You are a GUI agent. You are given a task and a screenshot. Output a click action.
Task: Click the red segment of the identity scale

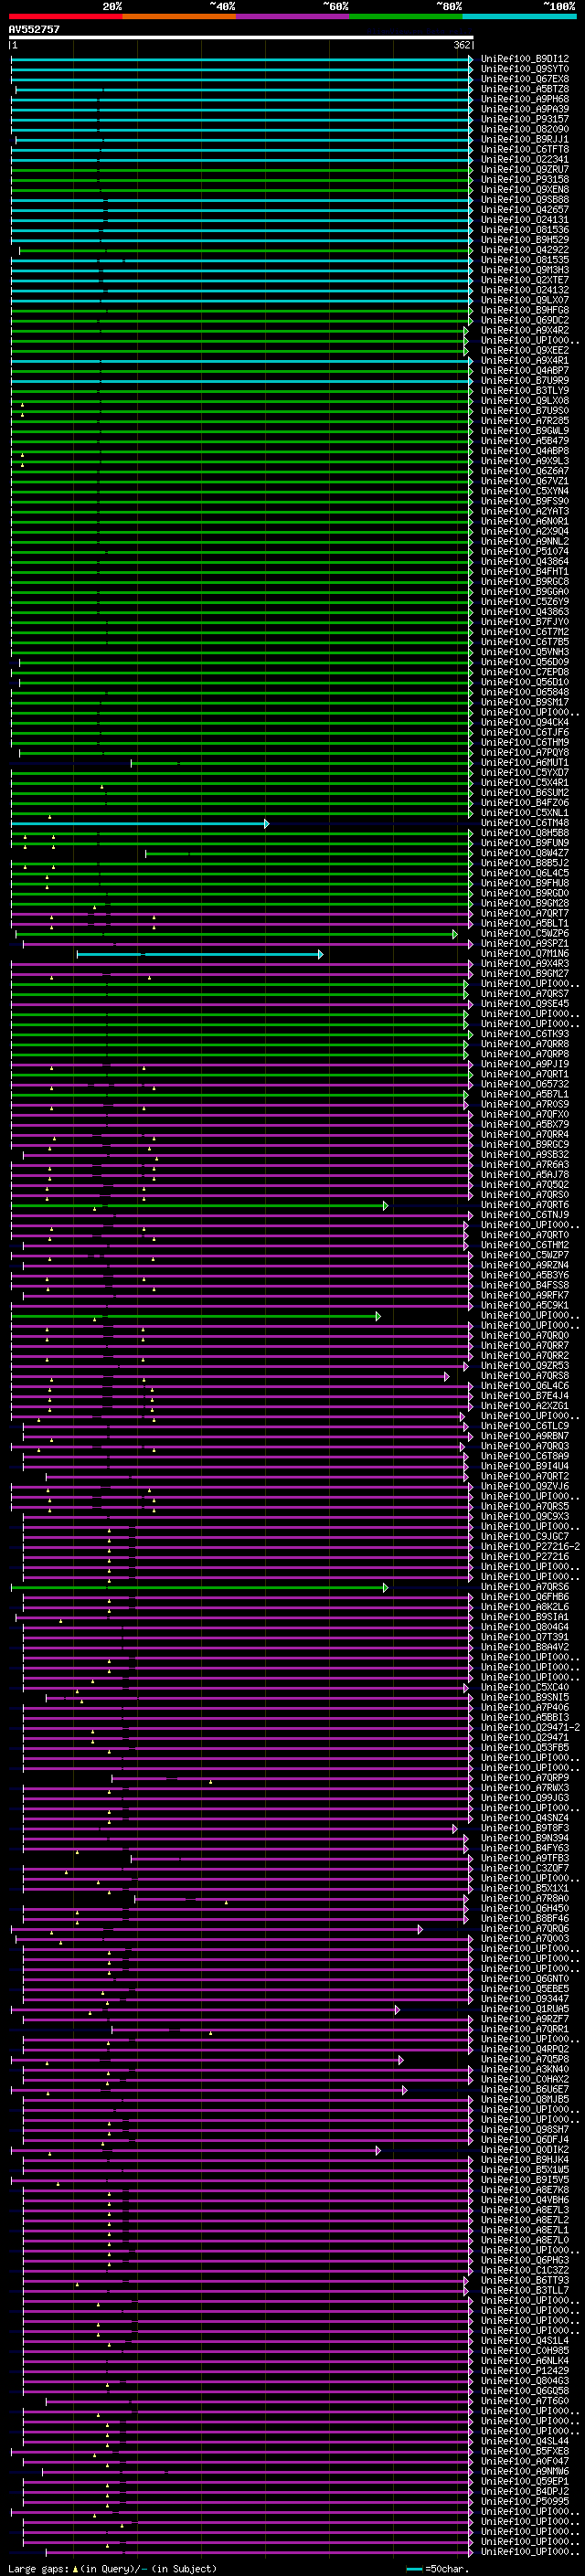(x=65, y=16)
